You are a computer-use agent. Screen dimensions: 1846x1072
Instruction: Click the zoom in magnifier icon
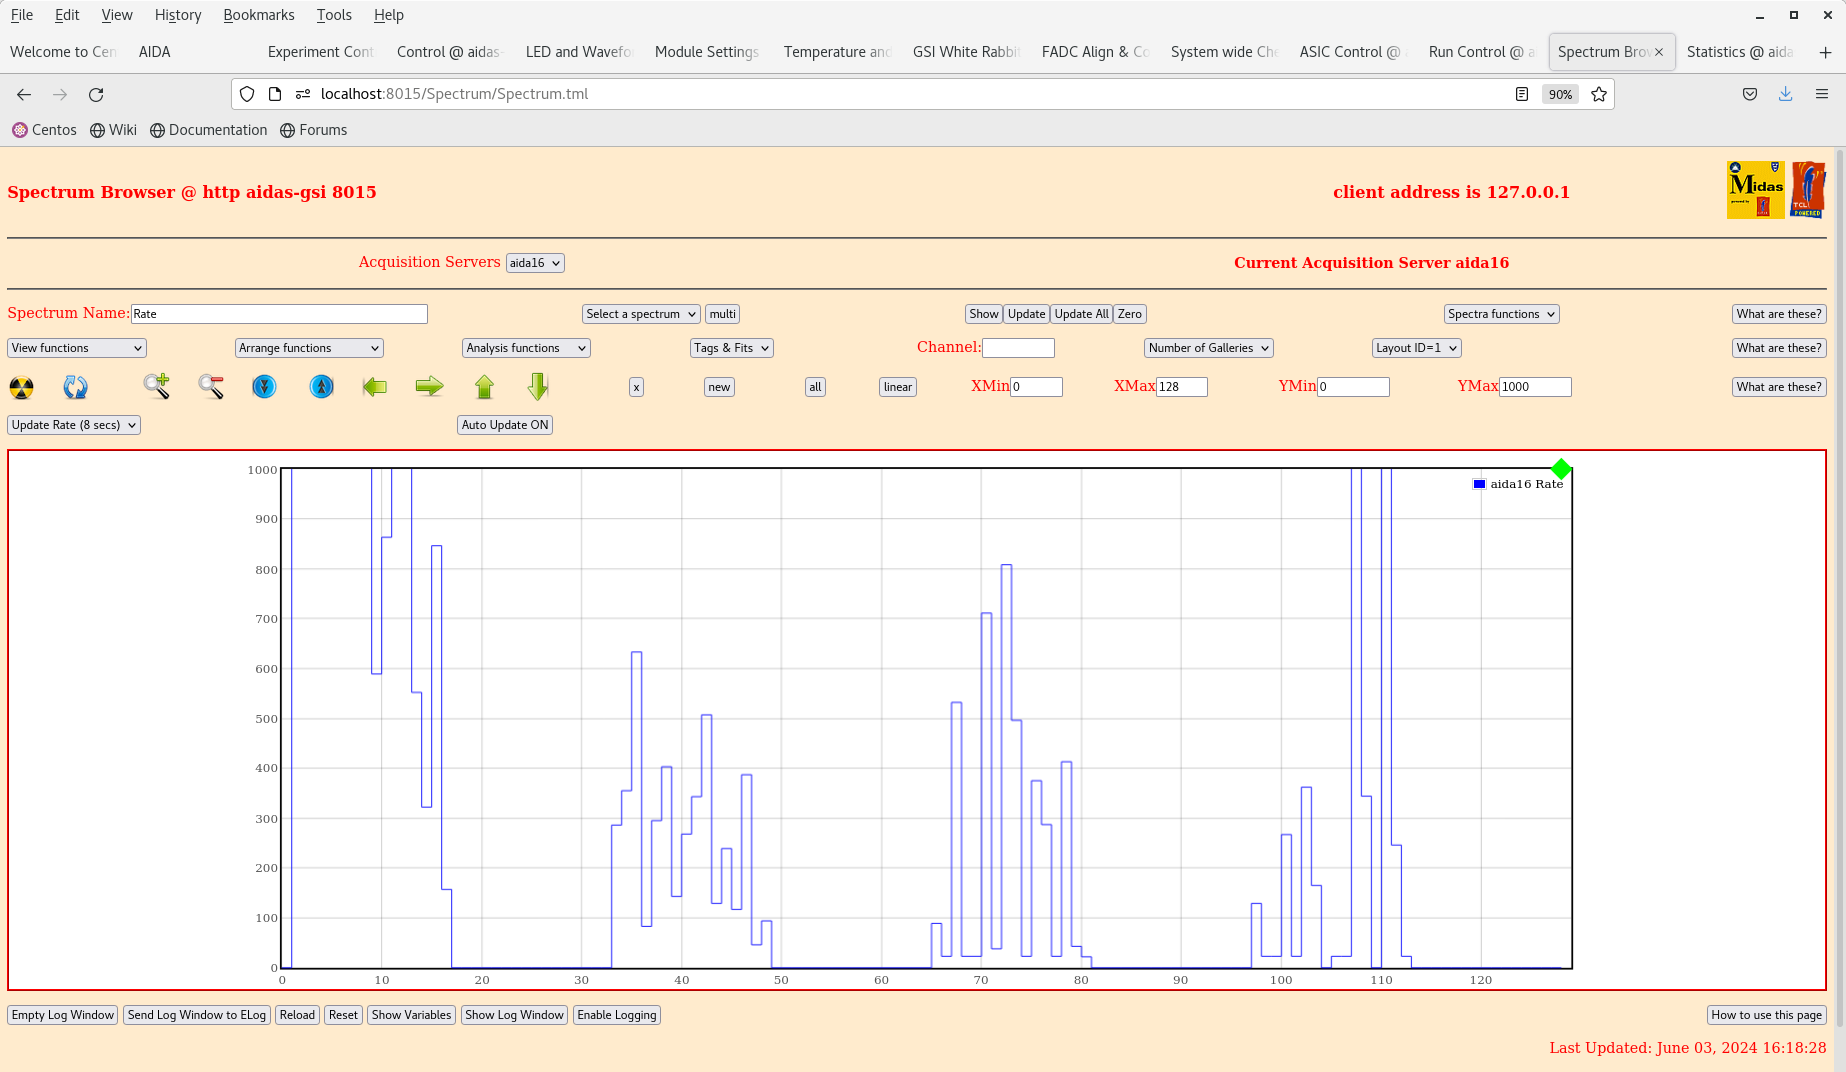[x=157, y=386]
